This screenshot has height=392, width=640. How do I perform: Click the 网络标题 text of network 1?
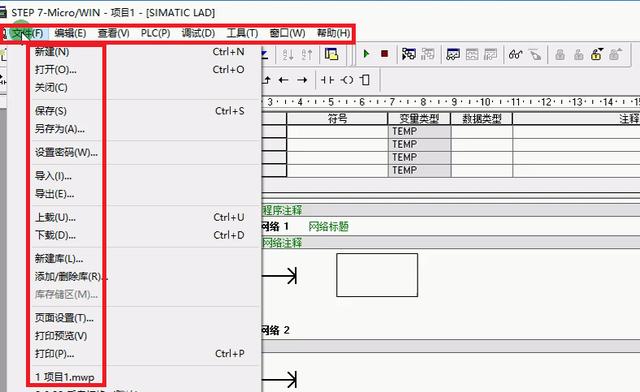(329, 226)
